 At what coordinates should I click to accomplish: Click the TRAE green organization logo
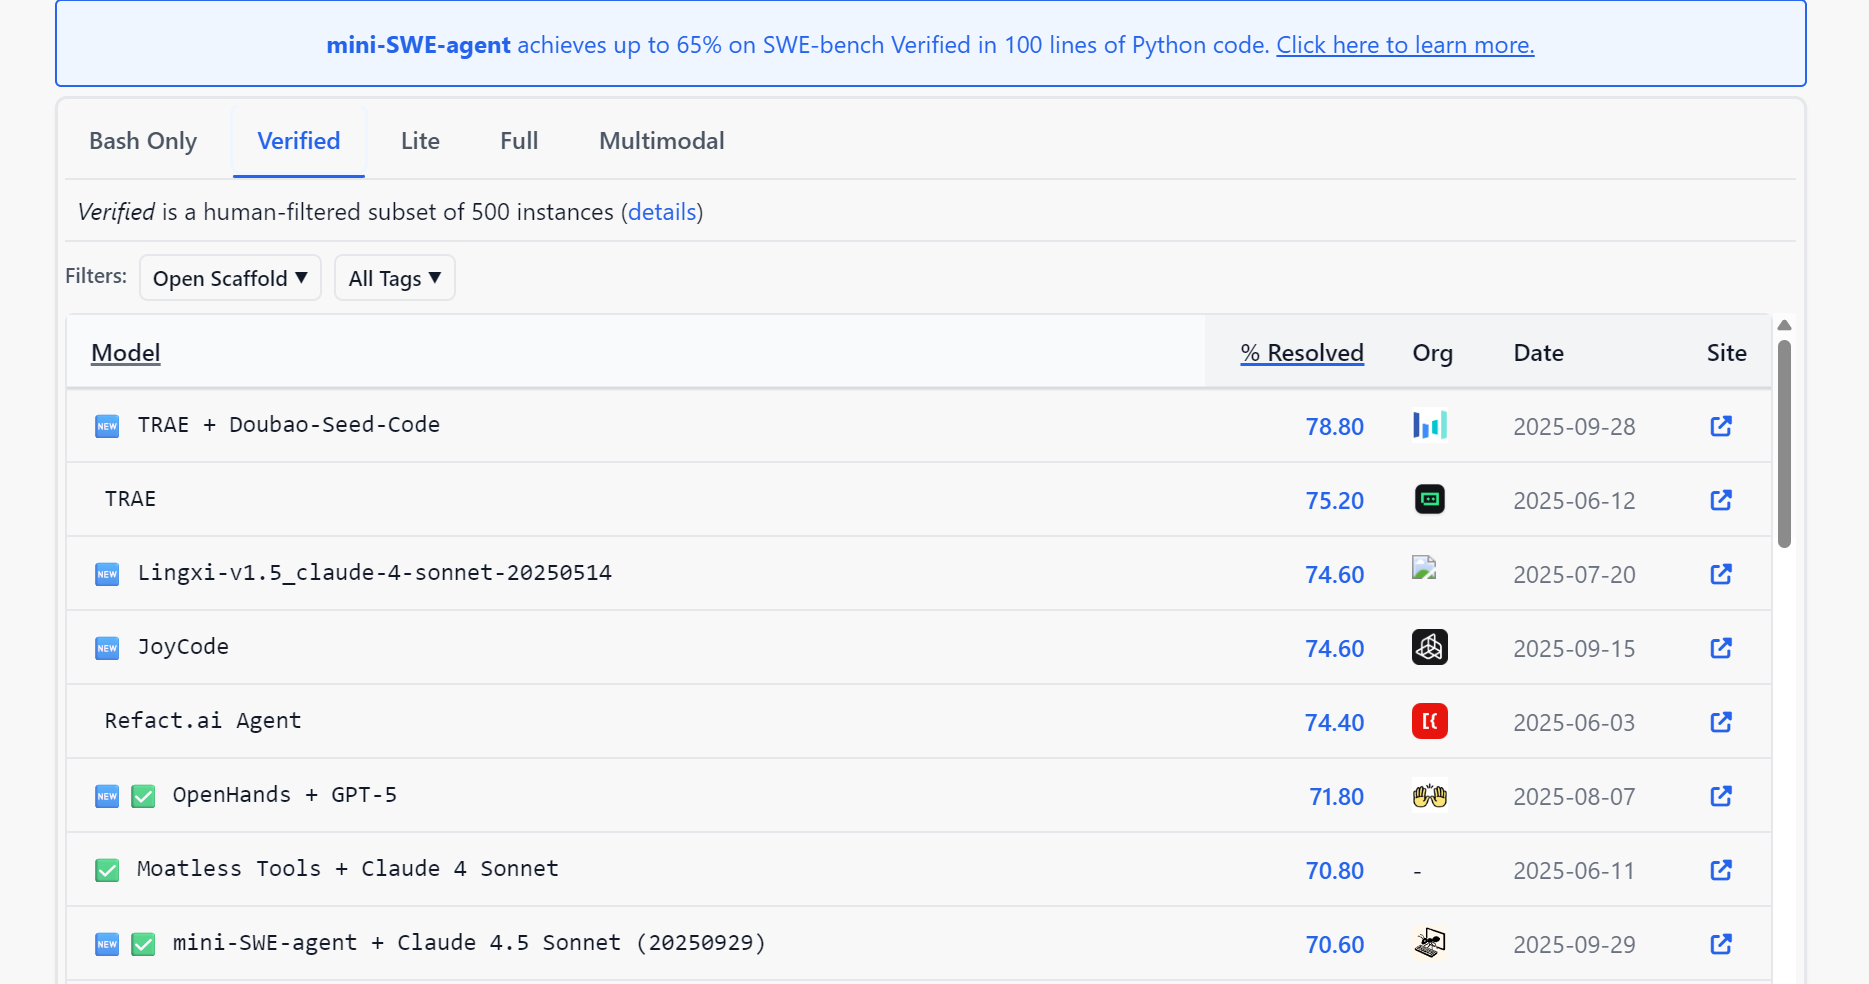1429,499
